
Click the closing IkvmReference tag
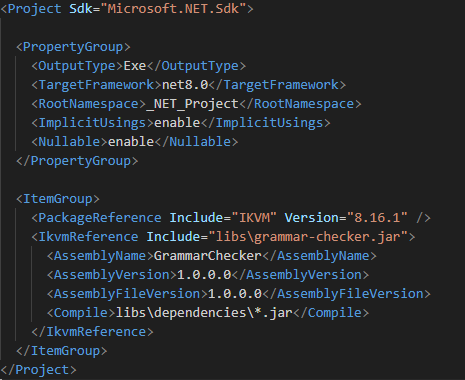[93, 332]
